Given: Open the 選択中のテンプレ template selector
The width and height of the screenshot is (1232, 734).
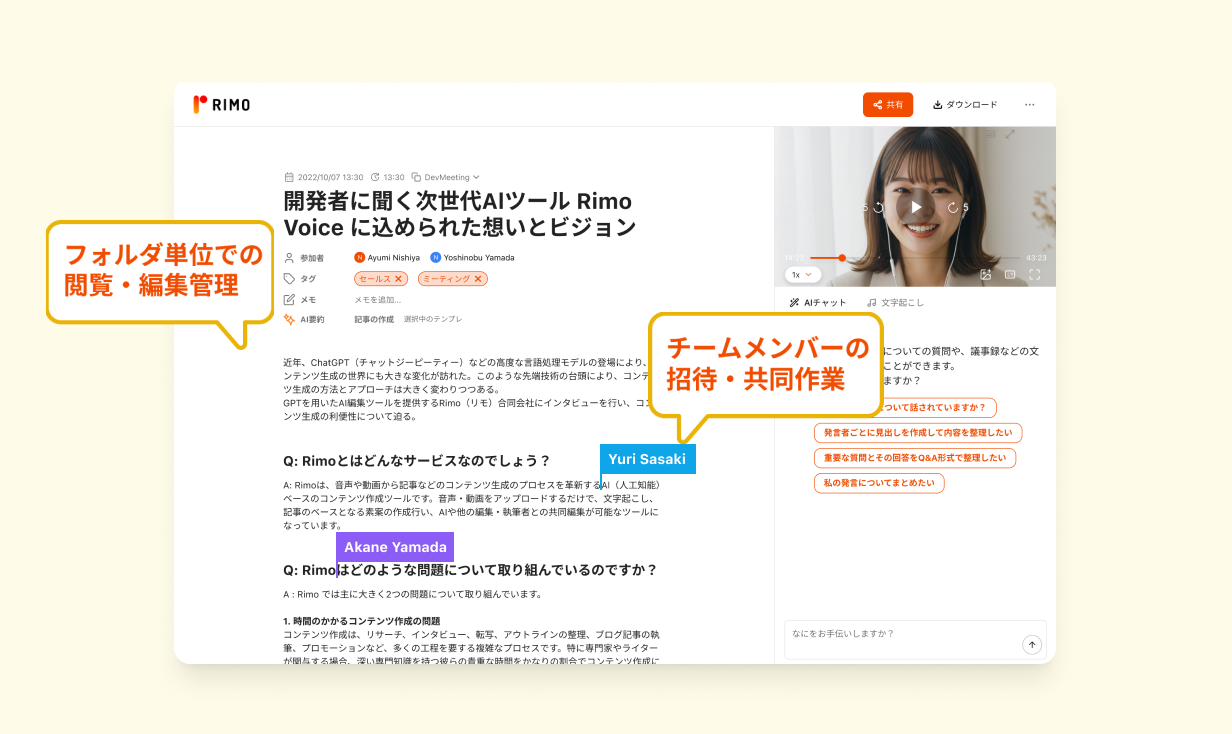Looking at the screenshot, I should 433,319.
